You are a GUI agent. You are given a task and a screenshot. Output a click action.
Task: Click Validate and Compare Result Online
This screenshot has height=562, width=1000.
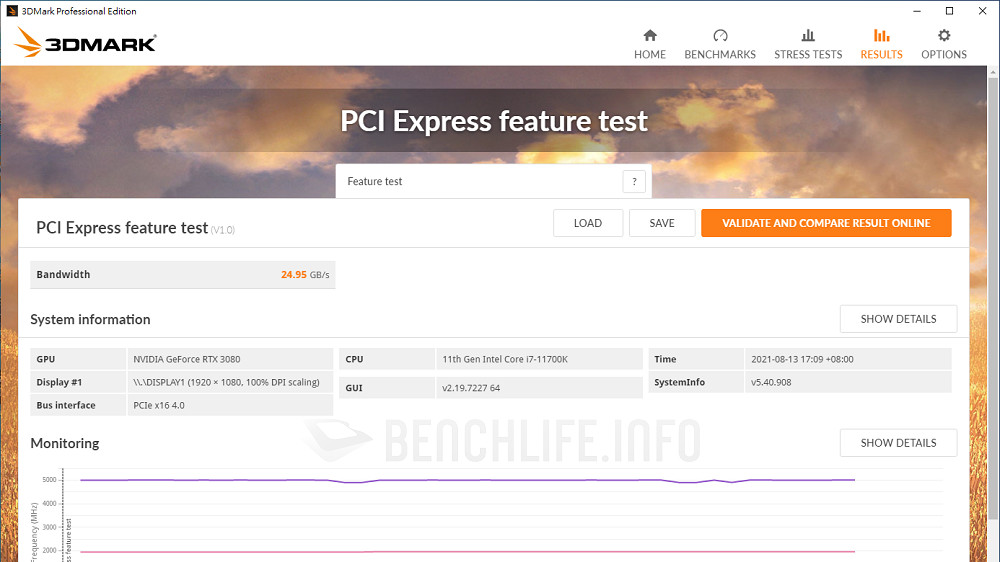(x=826, y=223)
